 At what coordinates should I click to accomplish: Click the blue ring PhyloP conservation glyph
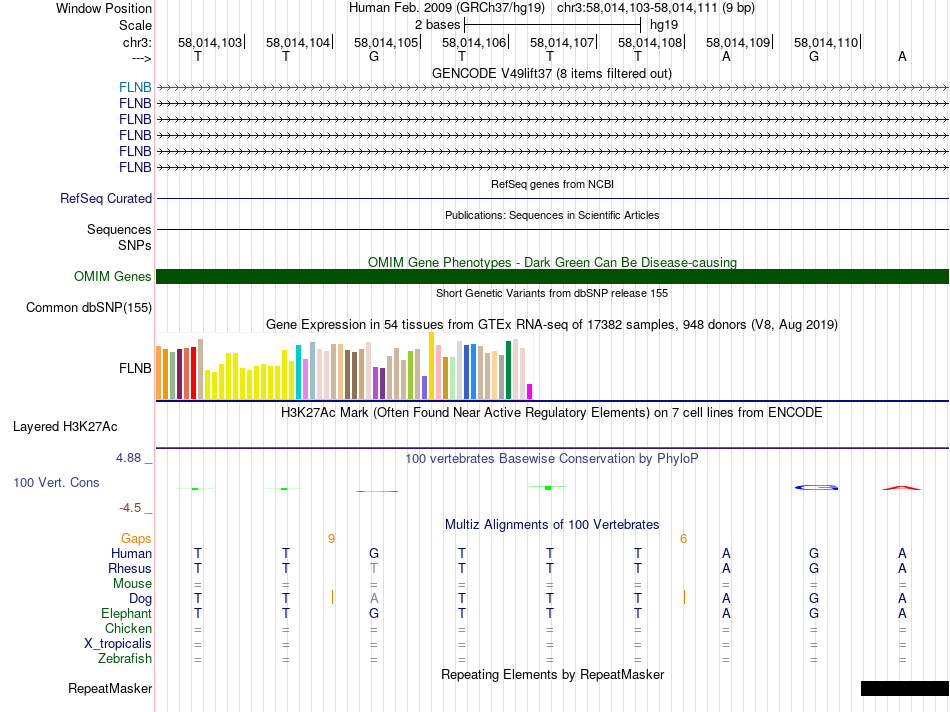[x=816, y=487]
